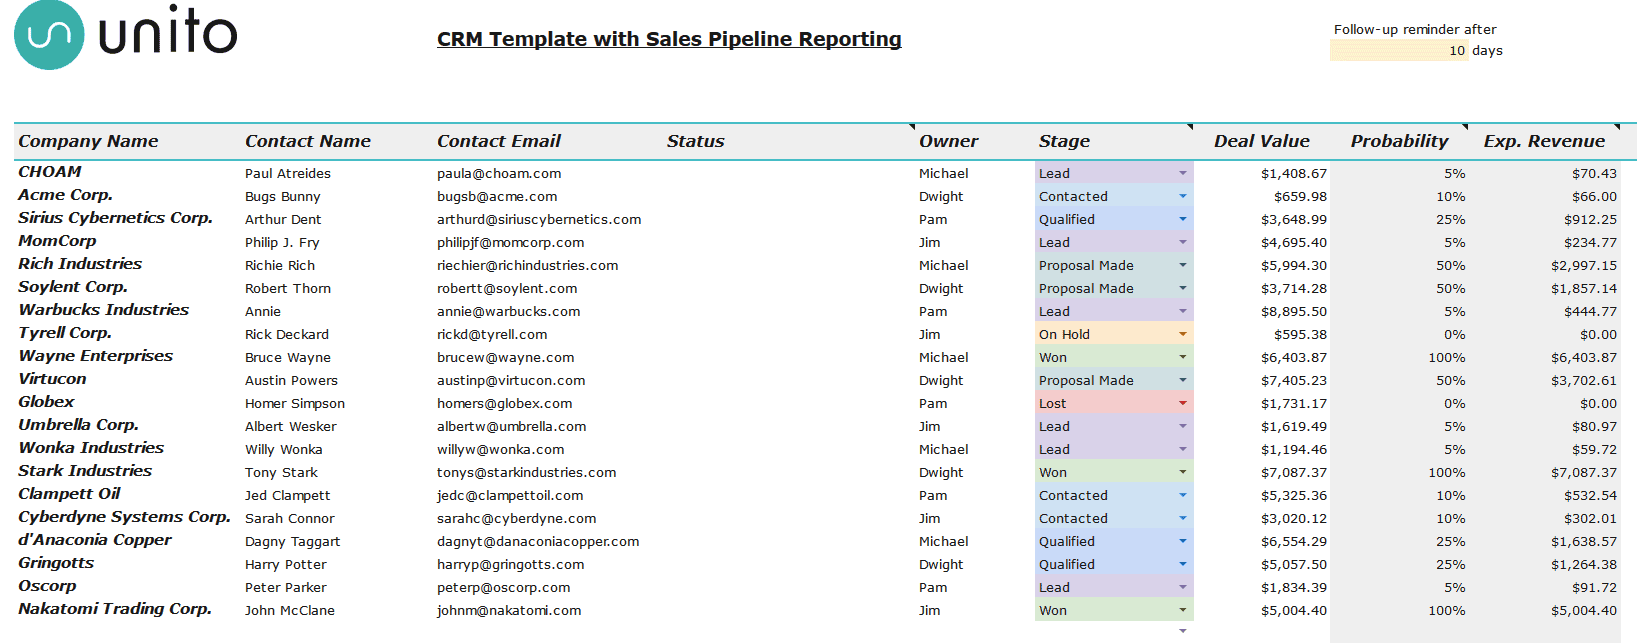This screenshot has width=1637, height=643.
Task: Select deal value $8,895.50
Action: [1294, 311]
